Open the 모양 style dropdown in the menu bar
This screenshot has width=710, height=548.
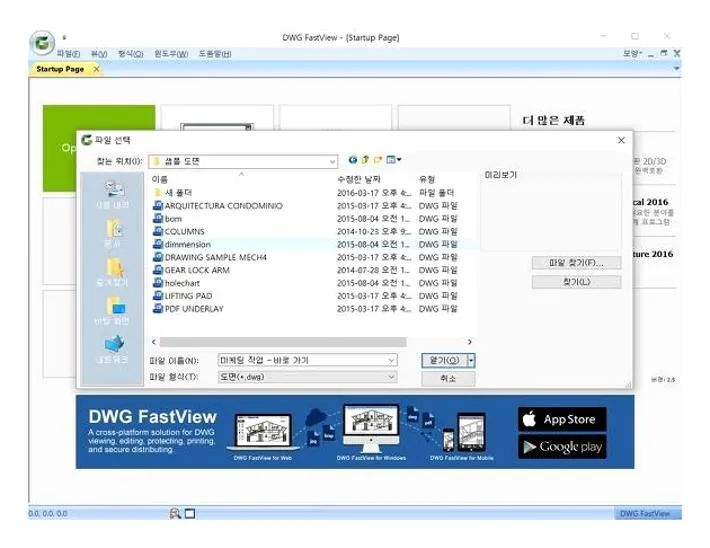633,53
